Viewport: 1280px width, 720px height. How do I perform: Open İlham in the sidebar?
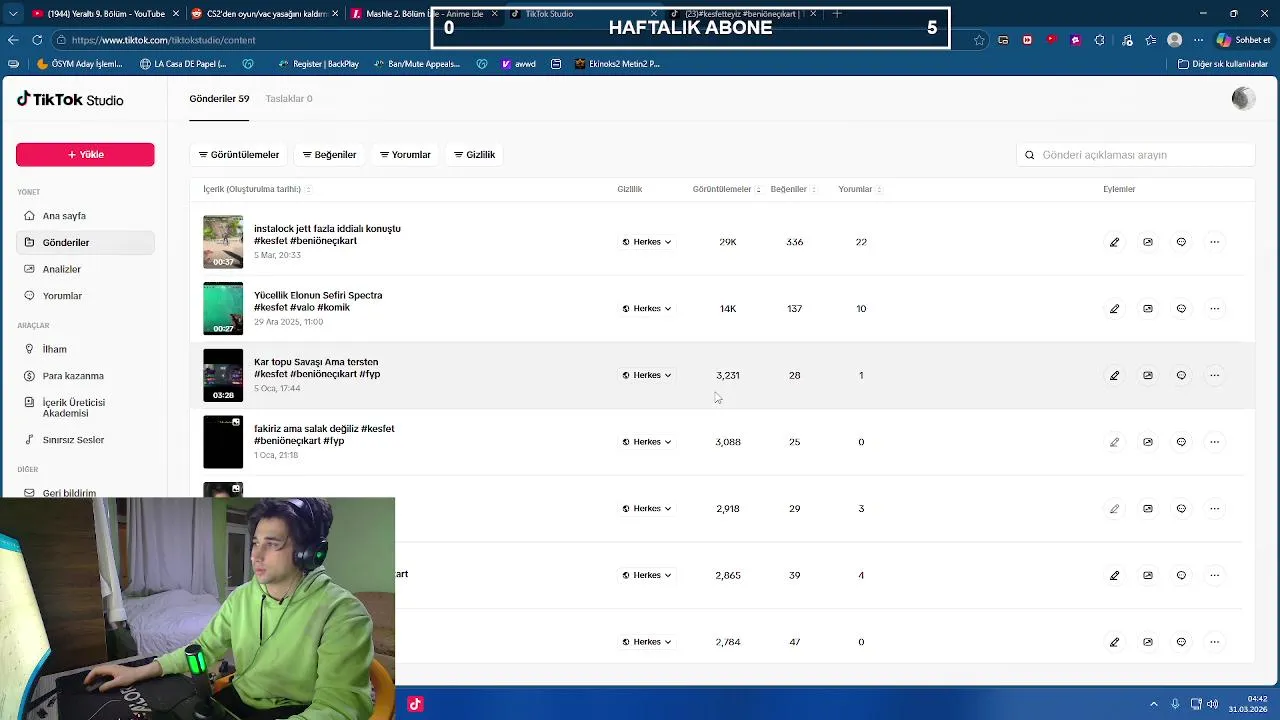pos(85,349)
